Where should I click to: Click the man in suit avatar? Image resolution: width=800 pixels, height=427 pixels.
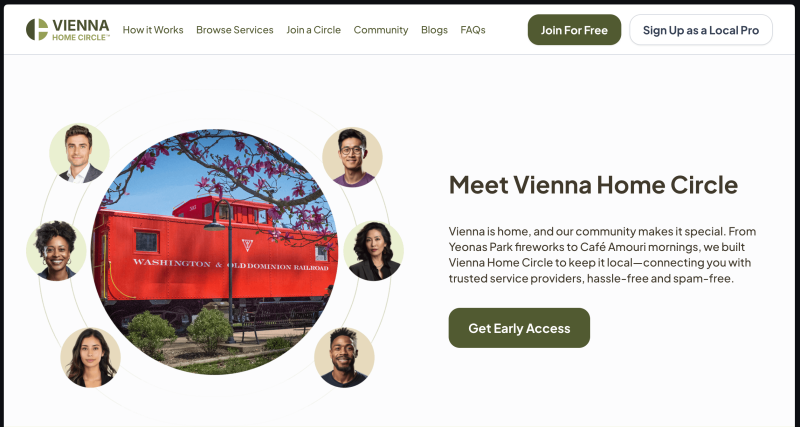click(x=79, y=153)
